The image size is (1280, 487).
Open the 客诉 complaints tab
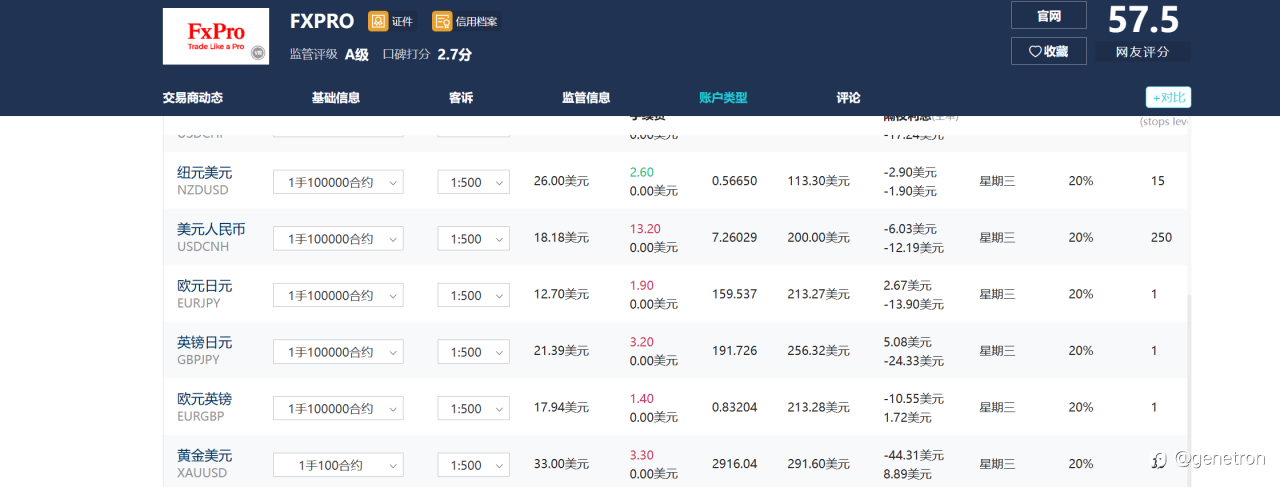pyautogui.click(x=461, y=98)
